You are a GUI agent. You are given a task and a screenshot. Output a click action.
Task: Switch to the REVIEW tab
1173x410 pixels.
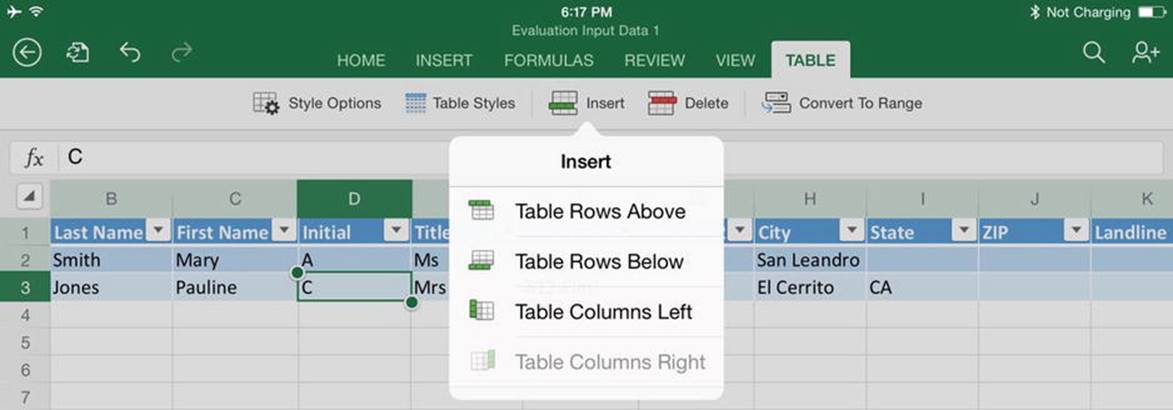[655, 61]
